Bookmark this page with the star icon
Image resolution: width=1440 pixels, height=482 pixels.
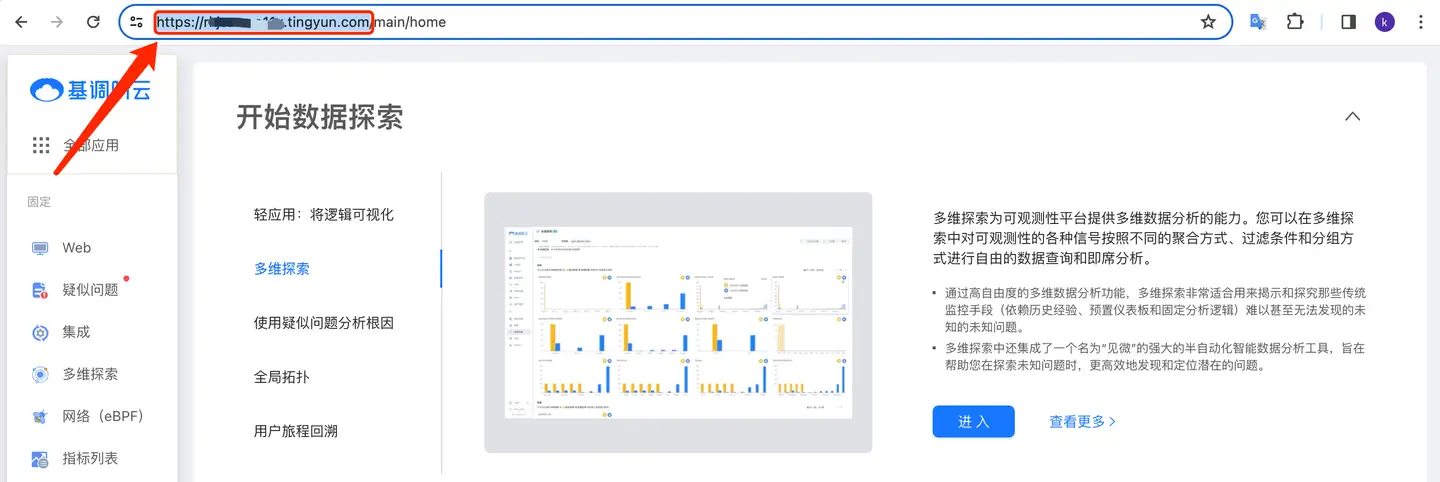click(x=1208, y=22)
